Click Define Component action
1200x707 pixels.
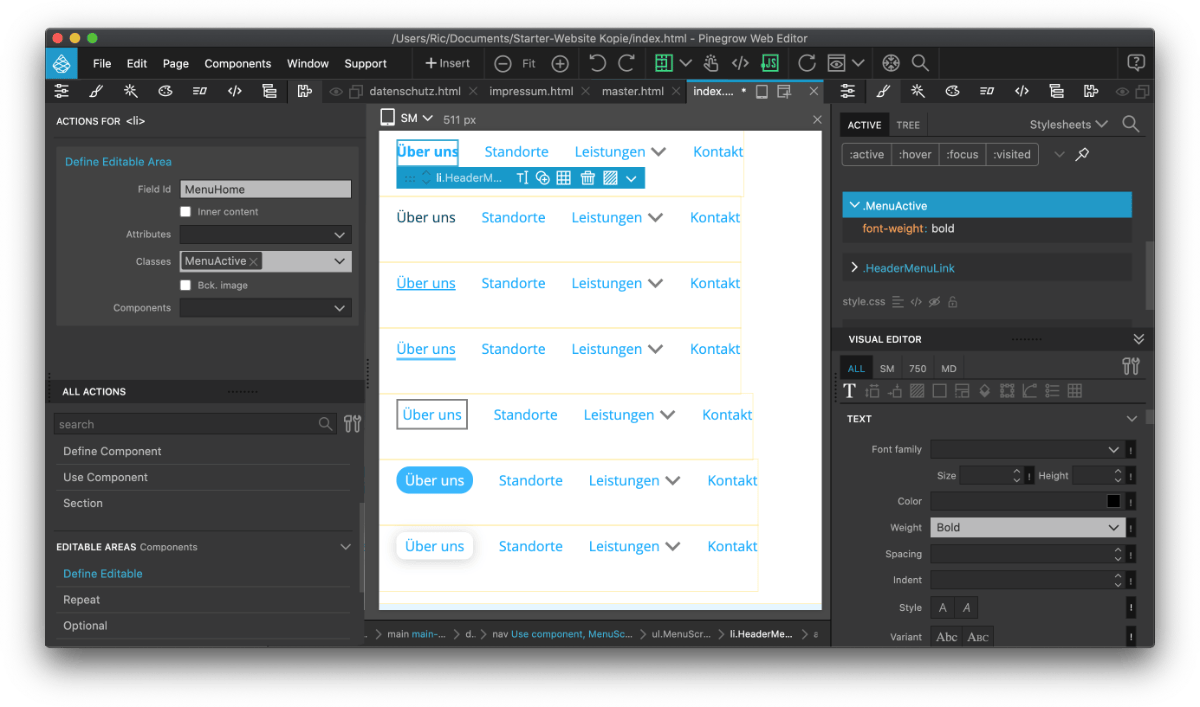point(112,451)
